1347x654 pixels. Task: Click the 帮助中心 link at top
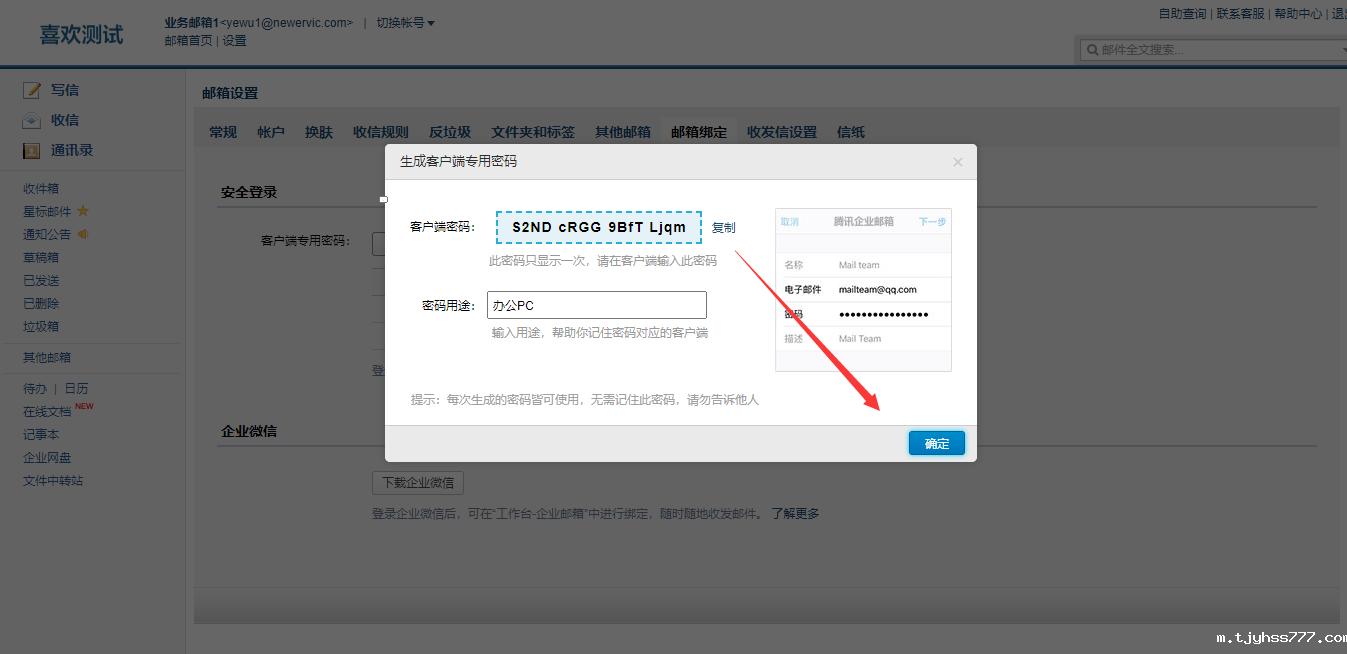click(1297, 14)
